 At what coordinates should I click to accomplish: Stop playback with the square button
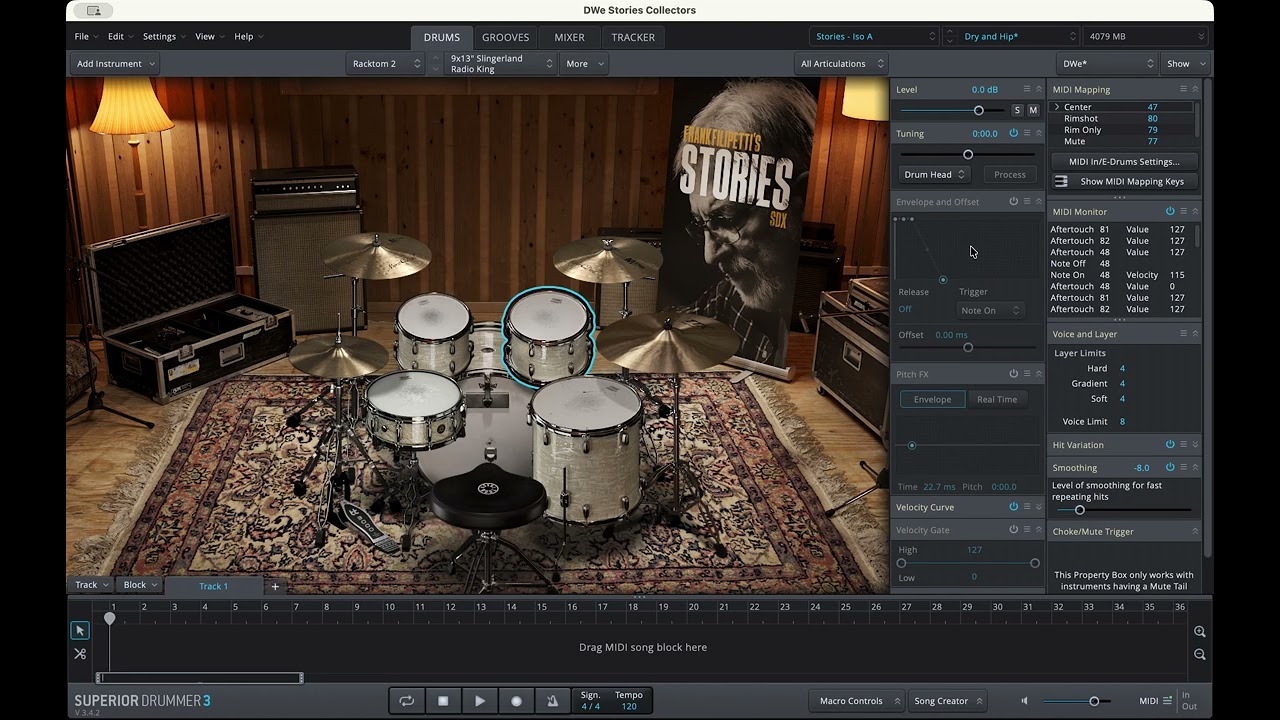[x=443, y=701]
